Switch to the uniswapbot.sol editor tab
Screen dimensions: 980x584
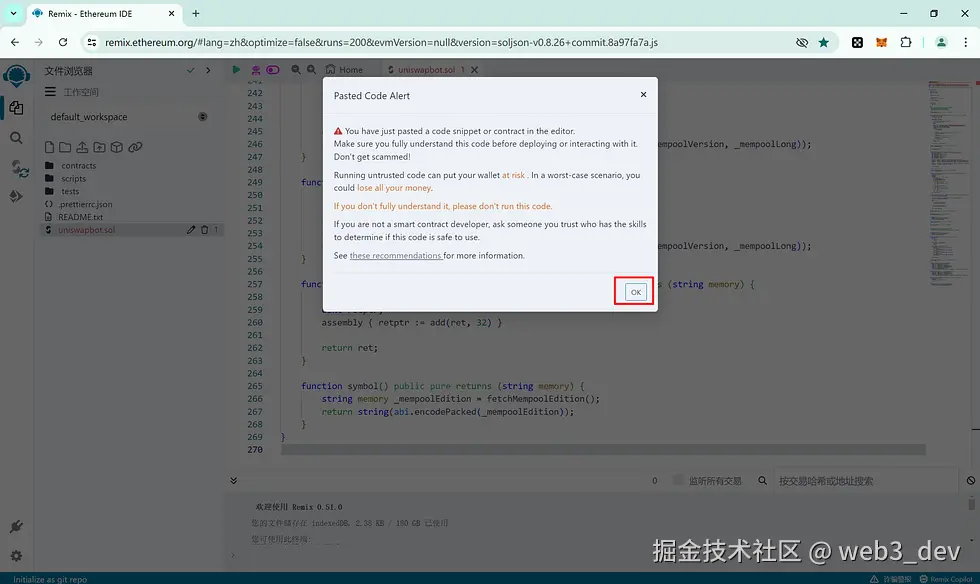[426, 70]
